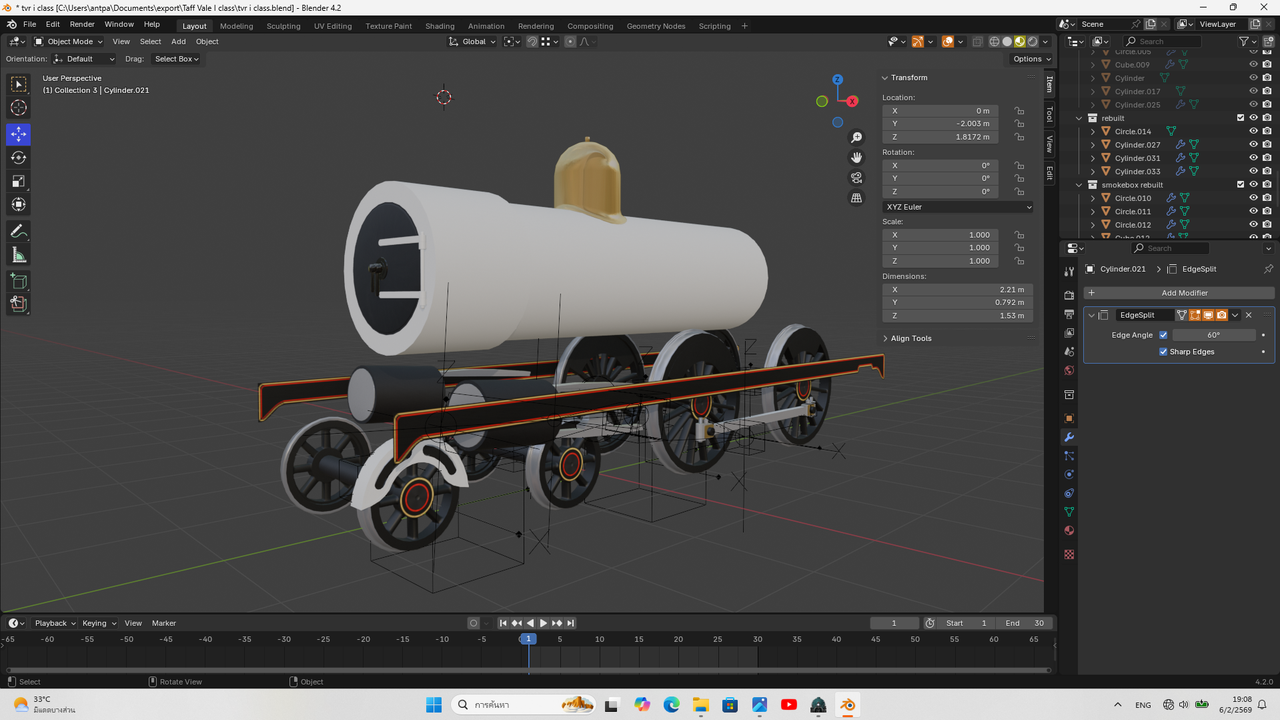Image resolution: width=1280 pixels, height=720 pixels.
Task: Uncheck the rebuilt collection checkbox
Action: [1240, 117]
